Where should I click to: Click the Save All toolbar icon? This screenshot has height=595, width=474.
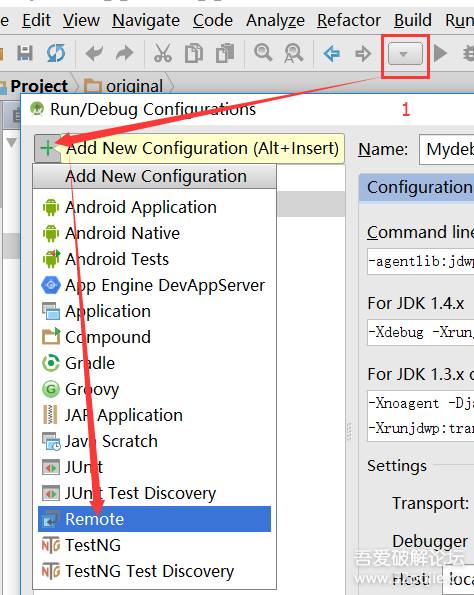(25, 53)
